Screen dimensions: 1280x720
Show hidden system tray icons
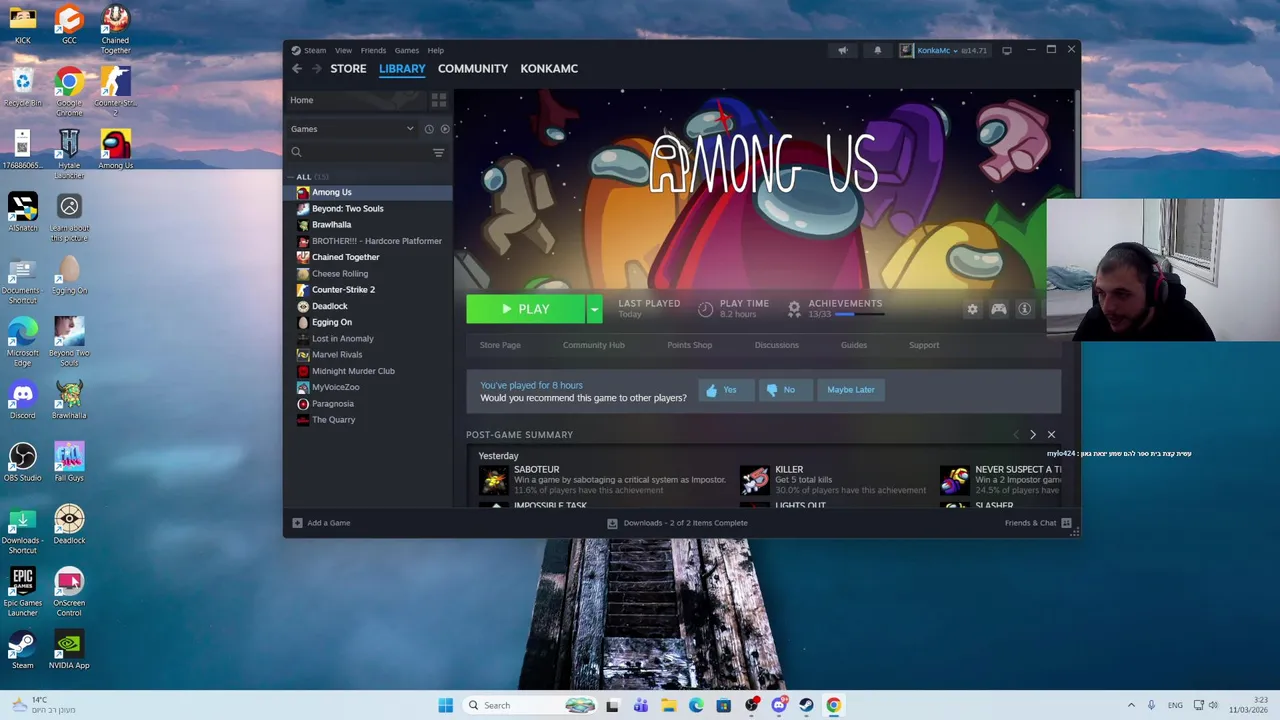click(x=1131, y=705)
